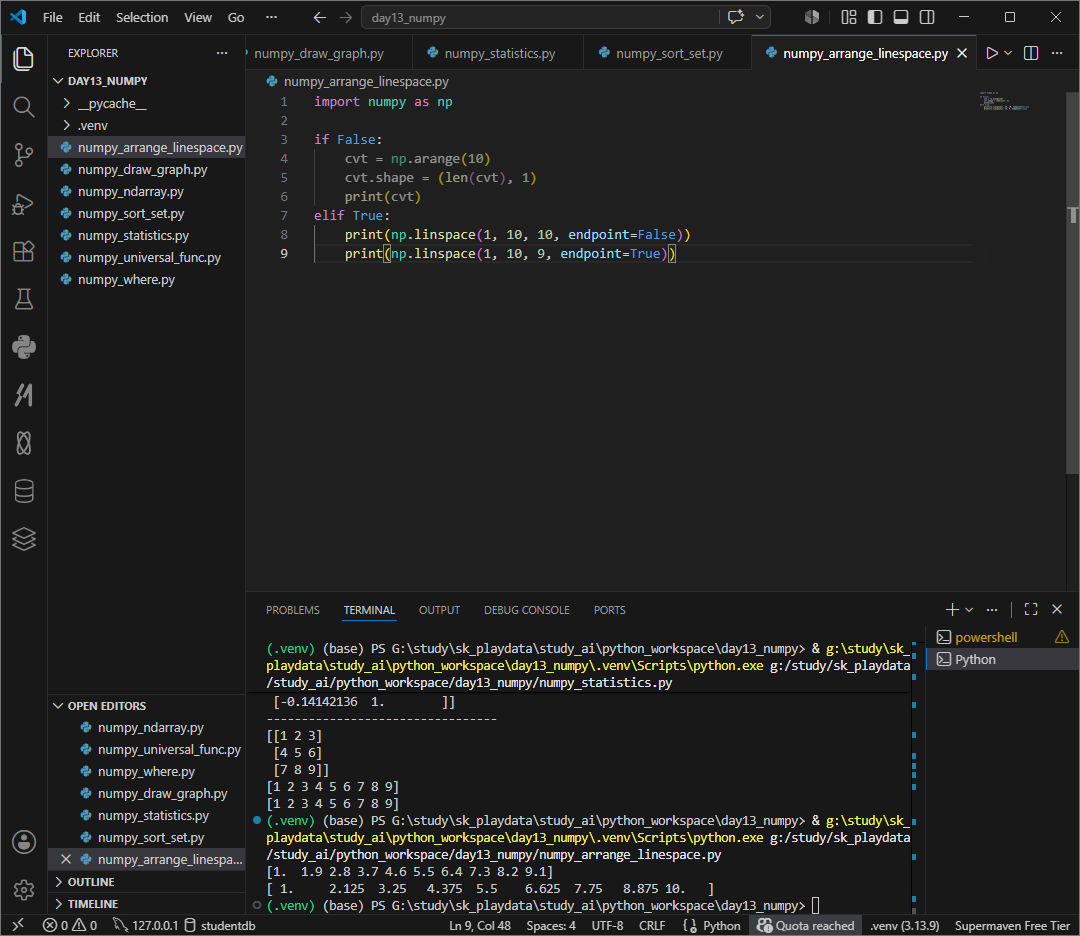Screen dimensions: 1080x936
Task: Open the Accounts menu icon
Action: pyautogui.click(x=23, y=842)
